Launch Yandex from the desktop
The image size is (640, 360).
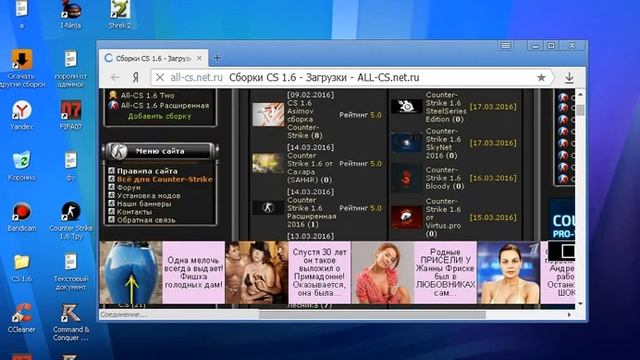pos(22,115)
